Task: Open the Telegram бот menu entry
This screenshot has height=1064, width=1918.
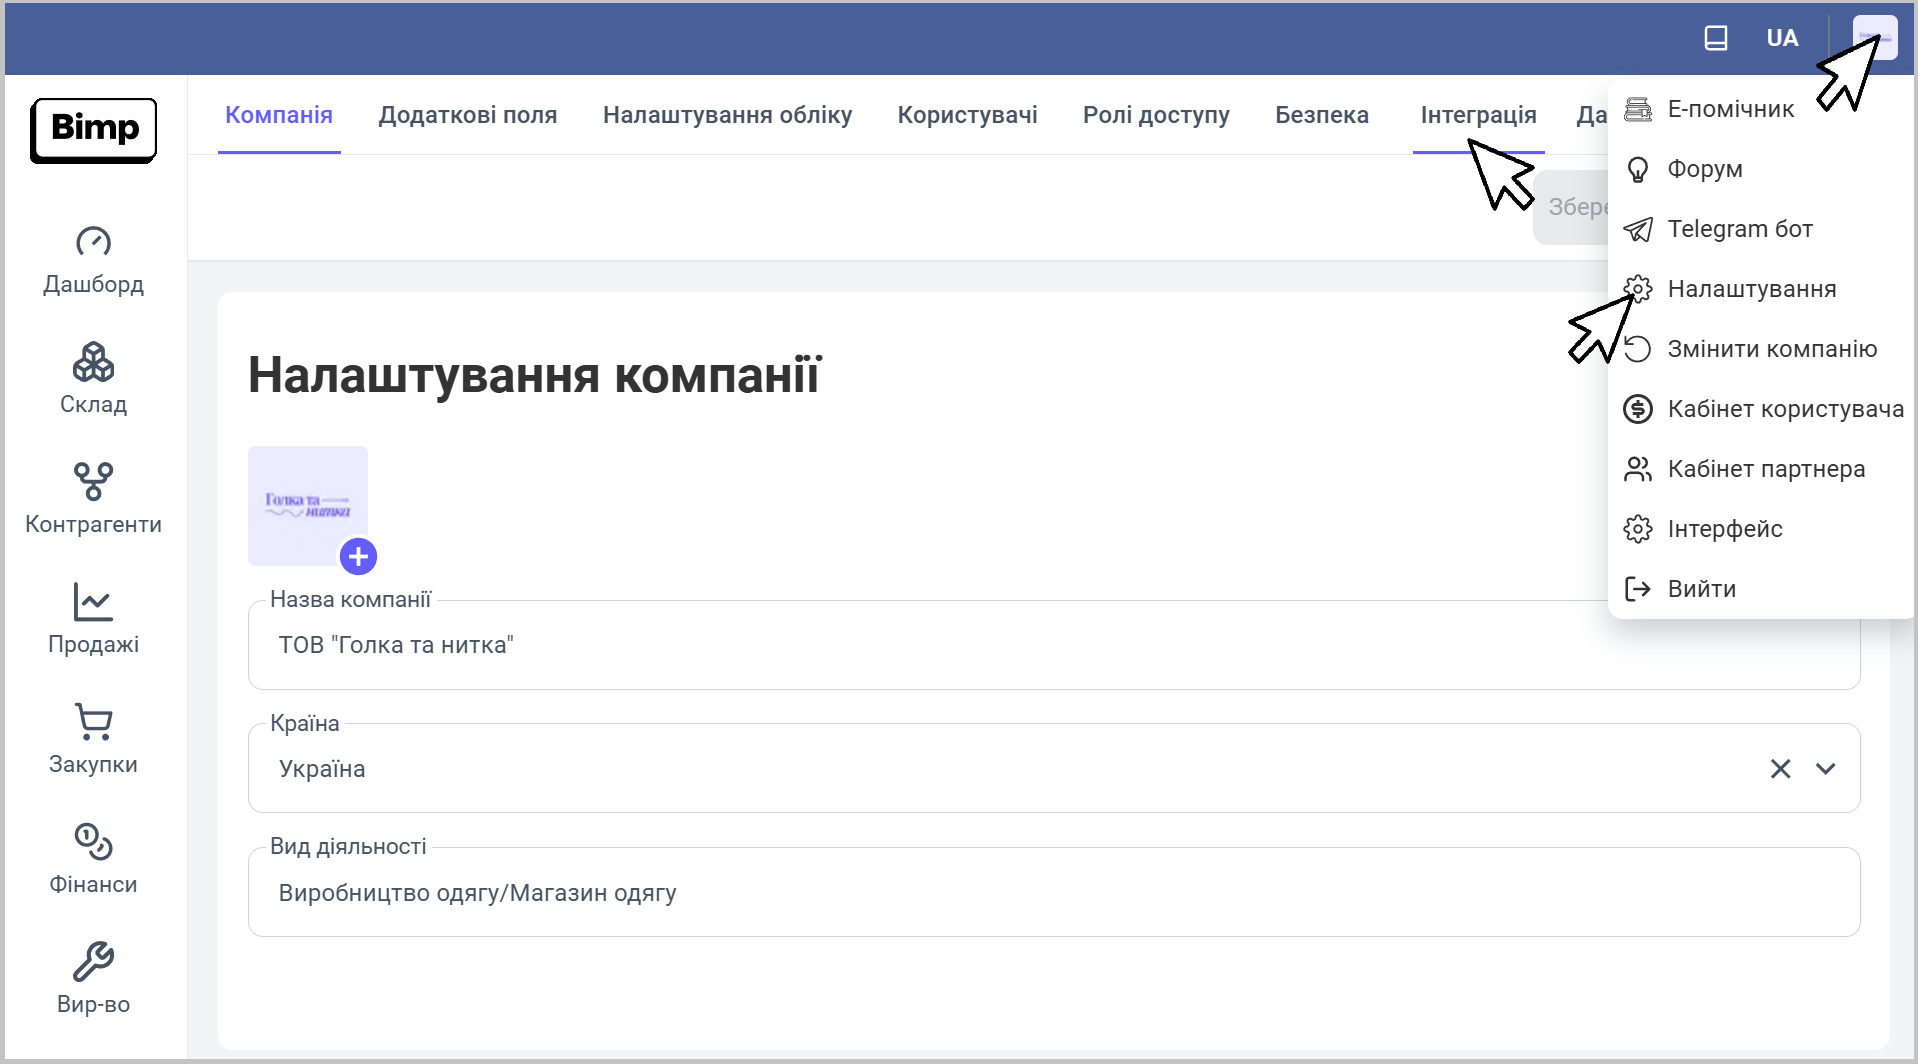Action: tap(1739, 229)
